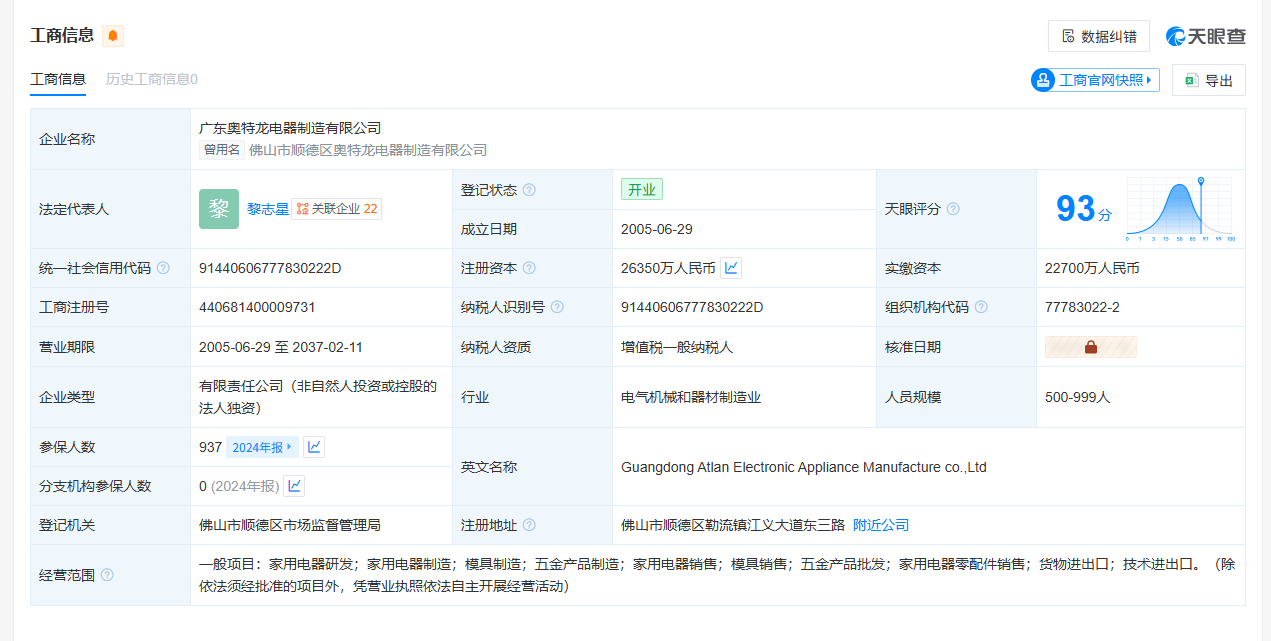This screenshot has height=641, width=1271.
Task: Click the 附近公司 link
Action: (x=880, y=525)
